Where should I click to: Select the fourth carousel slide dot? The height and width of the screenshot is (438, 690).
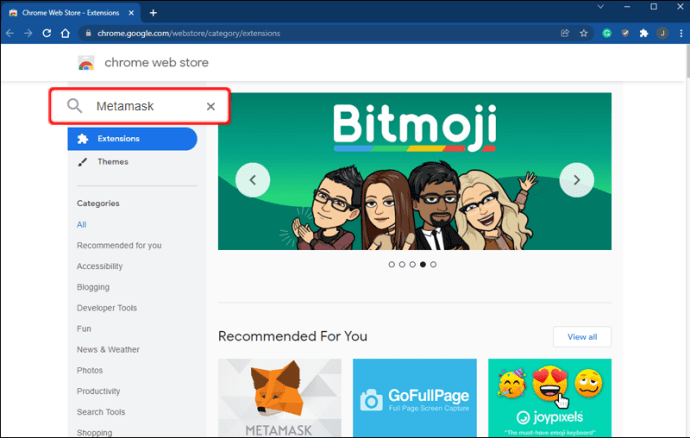[x=423, y=265]
